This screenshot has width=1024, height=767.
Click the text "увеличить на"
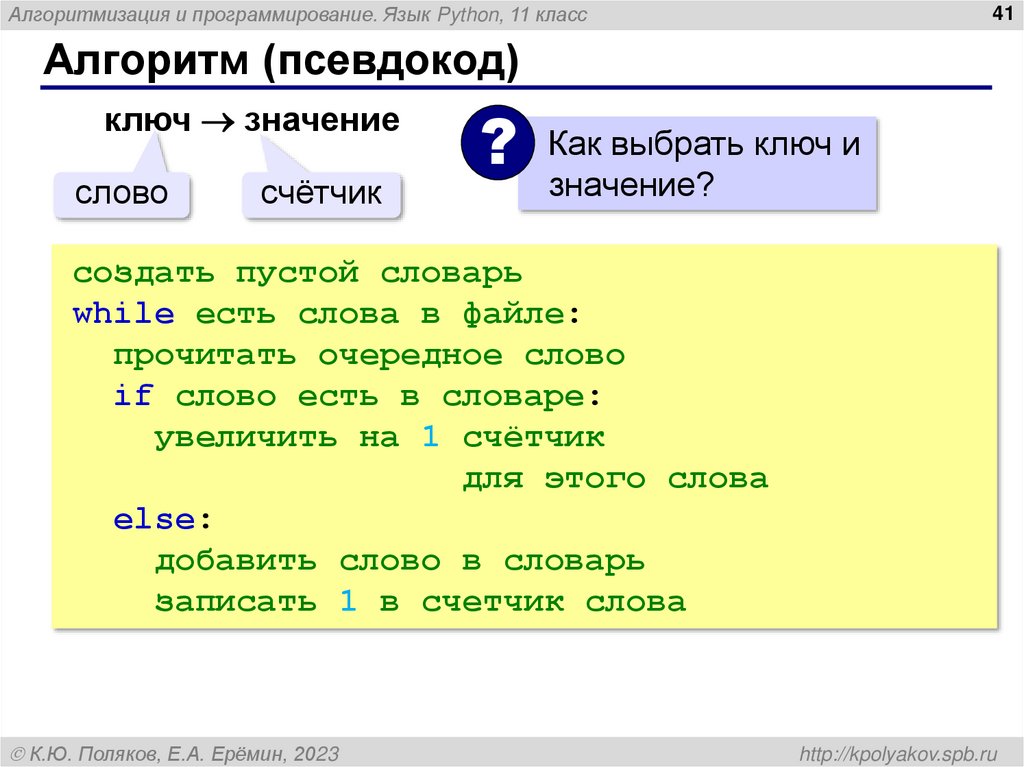[x=276, y=438]
